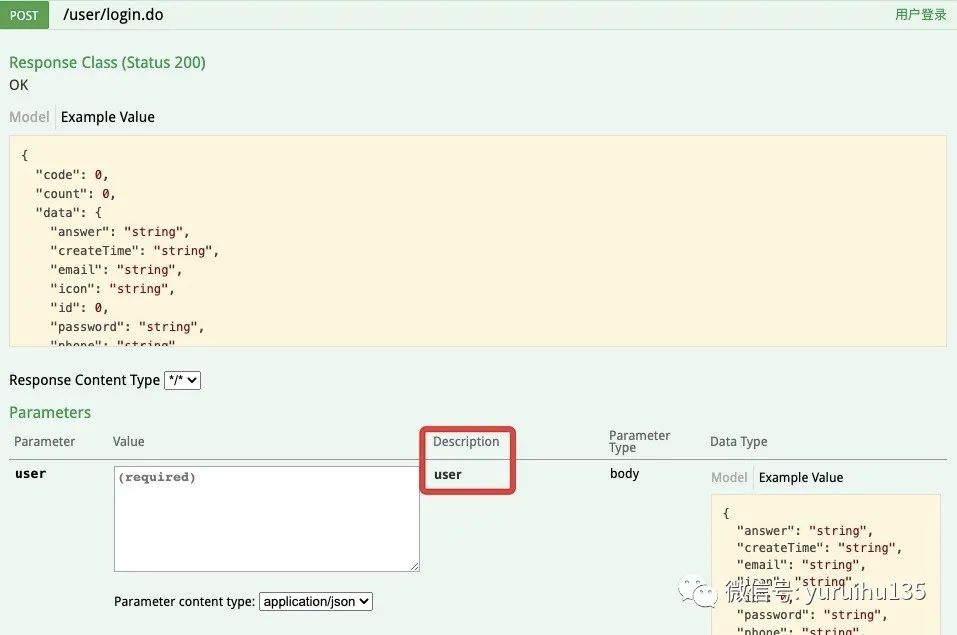Viewport: 957px width, 635px height.
Task: Click the body parameter type text
Action: (624, 474)
